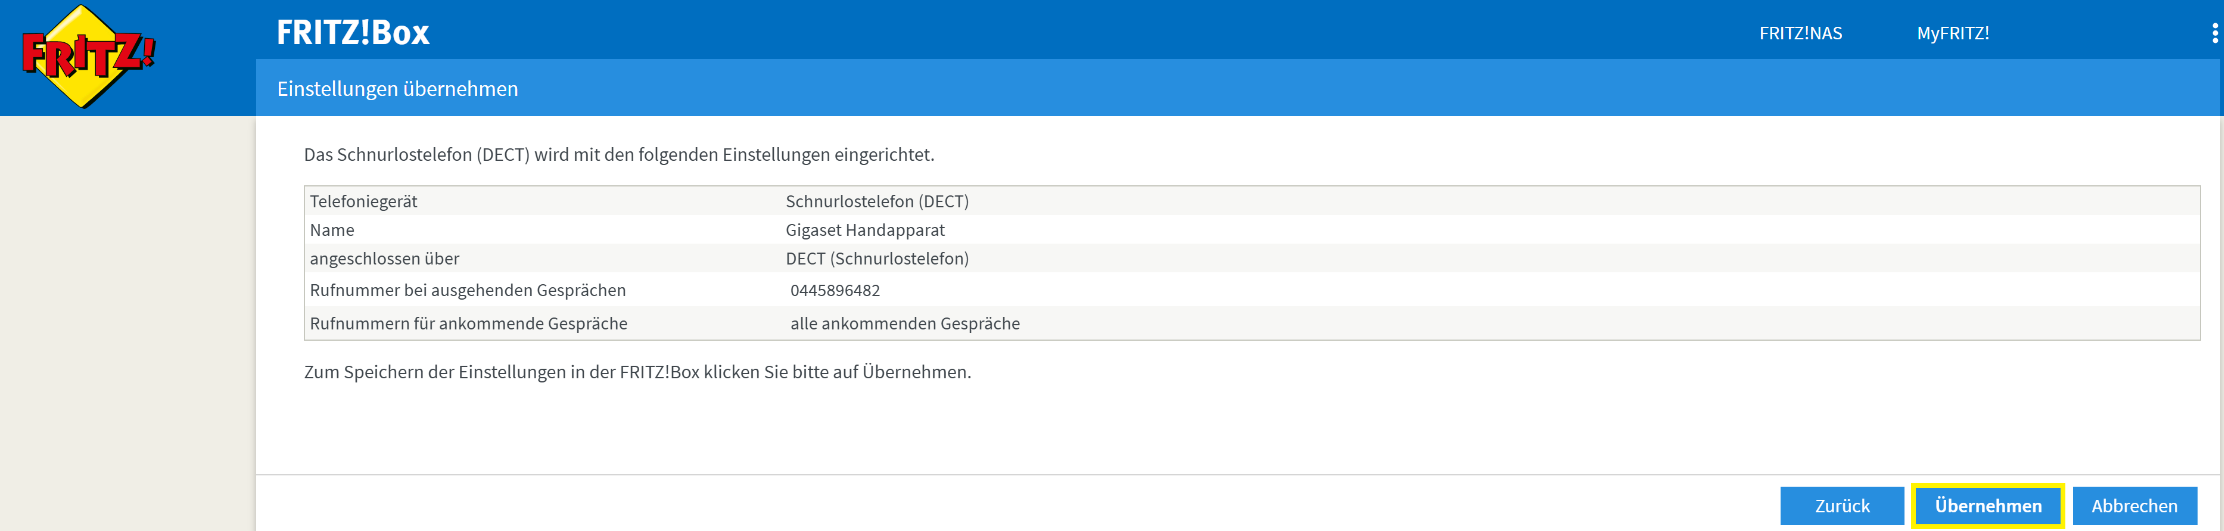Cancel setup with Abbrechen

[2134, 506]
